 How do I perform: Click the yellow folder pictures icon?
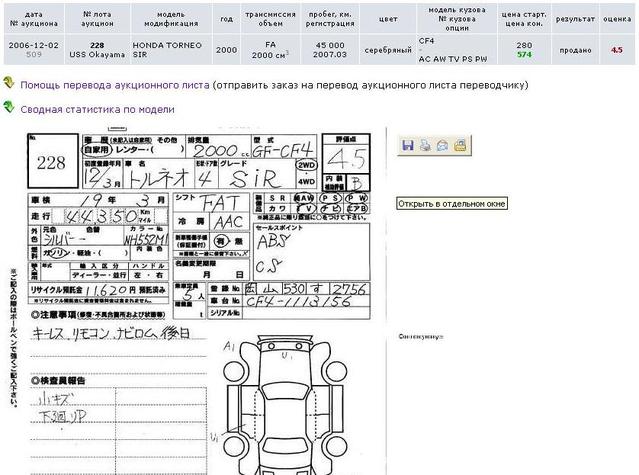pos(460,145)
